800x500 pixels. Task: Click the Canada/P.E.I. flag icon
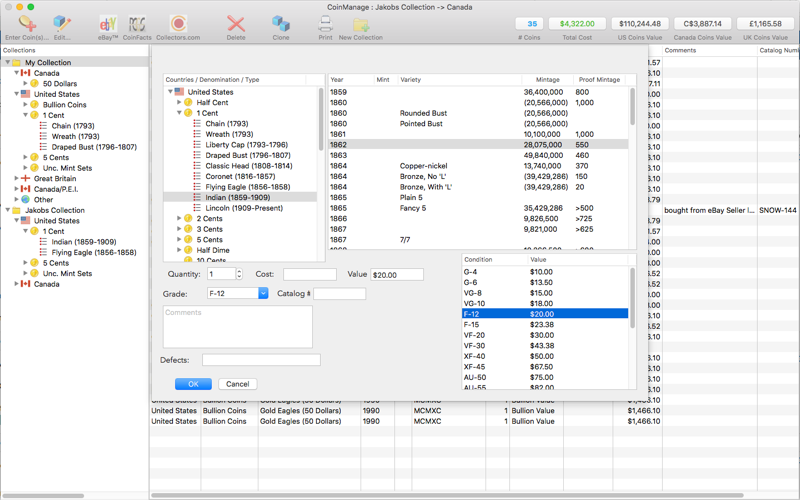pyautogui.click(x=26, y=189)
